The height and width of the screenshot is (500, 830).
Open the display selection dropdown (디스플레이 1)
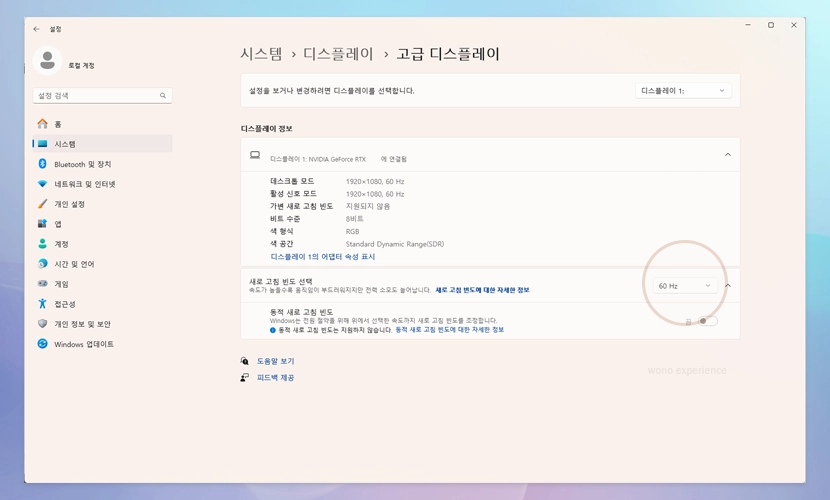click(x=683, y=91)
